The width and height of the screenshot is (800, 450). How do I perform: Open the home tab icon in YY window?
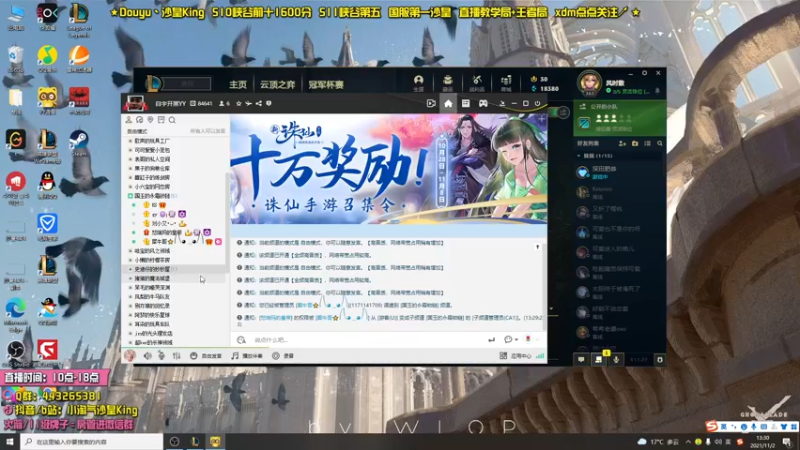pos(448,104)
